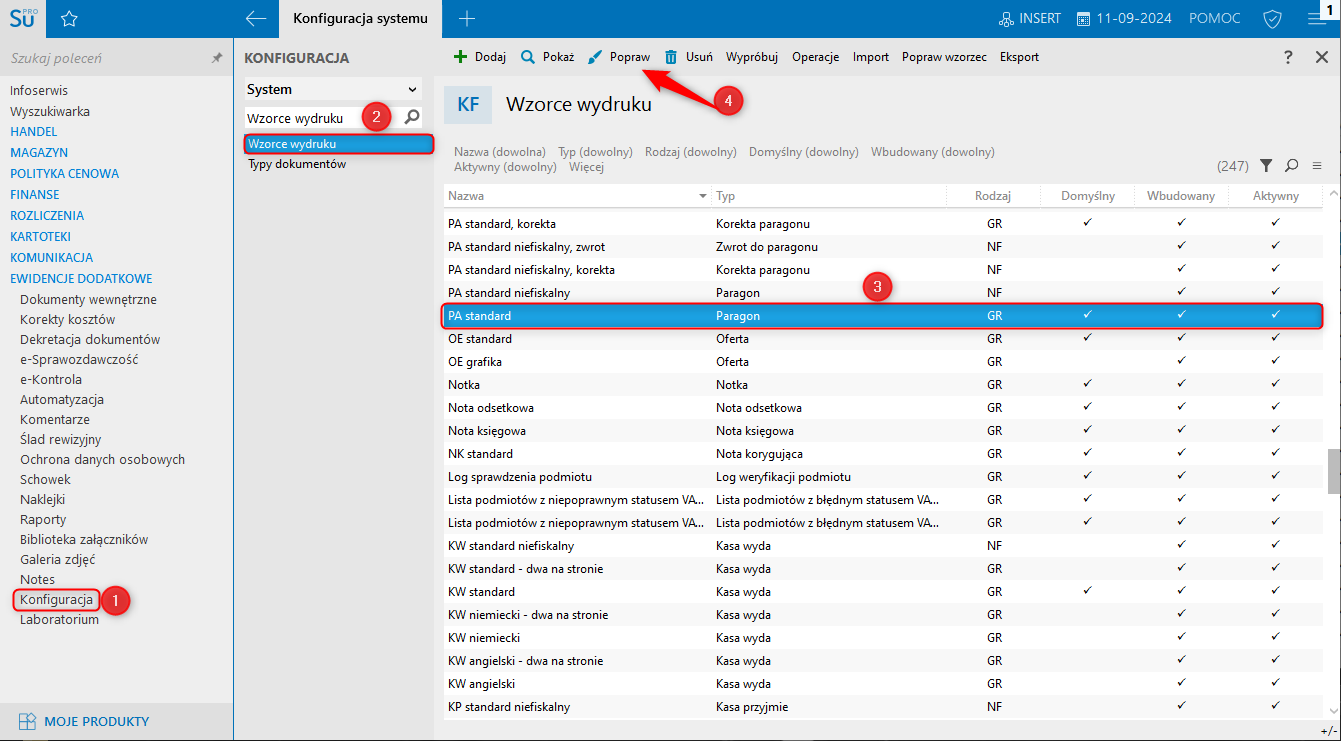Toggle Aktywny checkmark for Notka row

pyautogui.click(x=1275, y=384)
